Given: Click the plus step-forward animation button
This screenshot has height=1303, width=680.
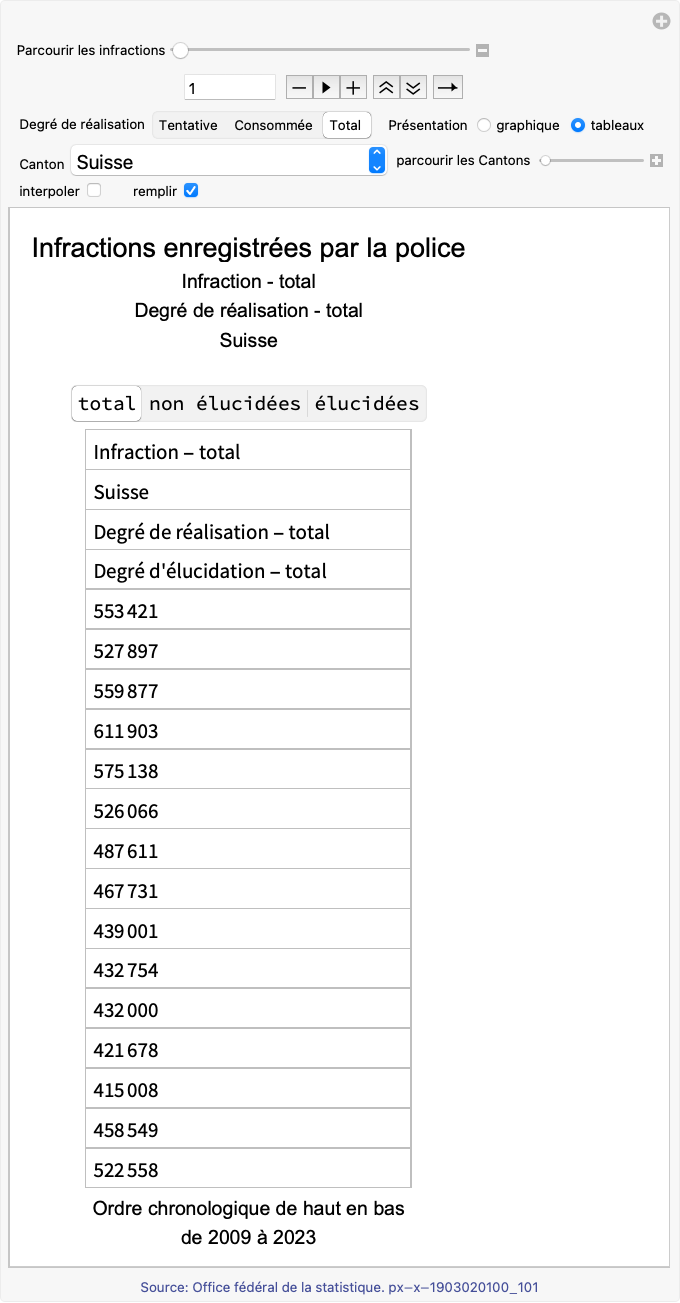Looking at the screenshot, I should point(353,88).
